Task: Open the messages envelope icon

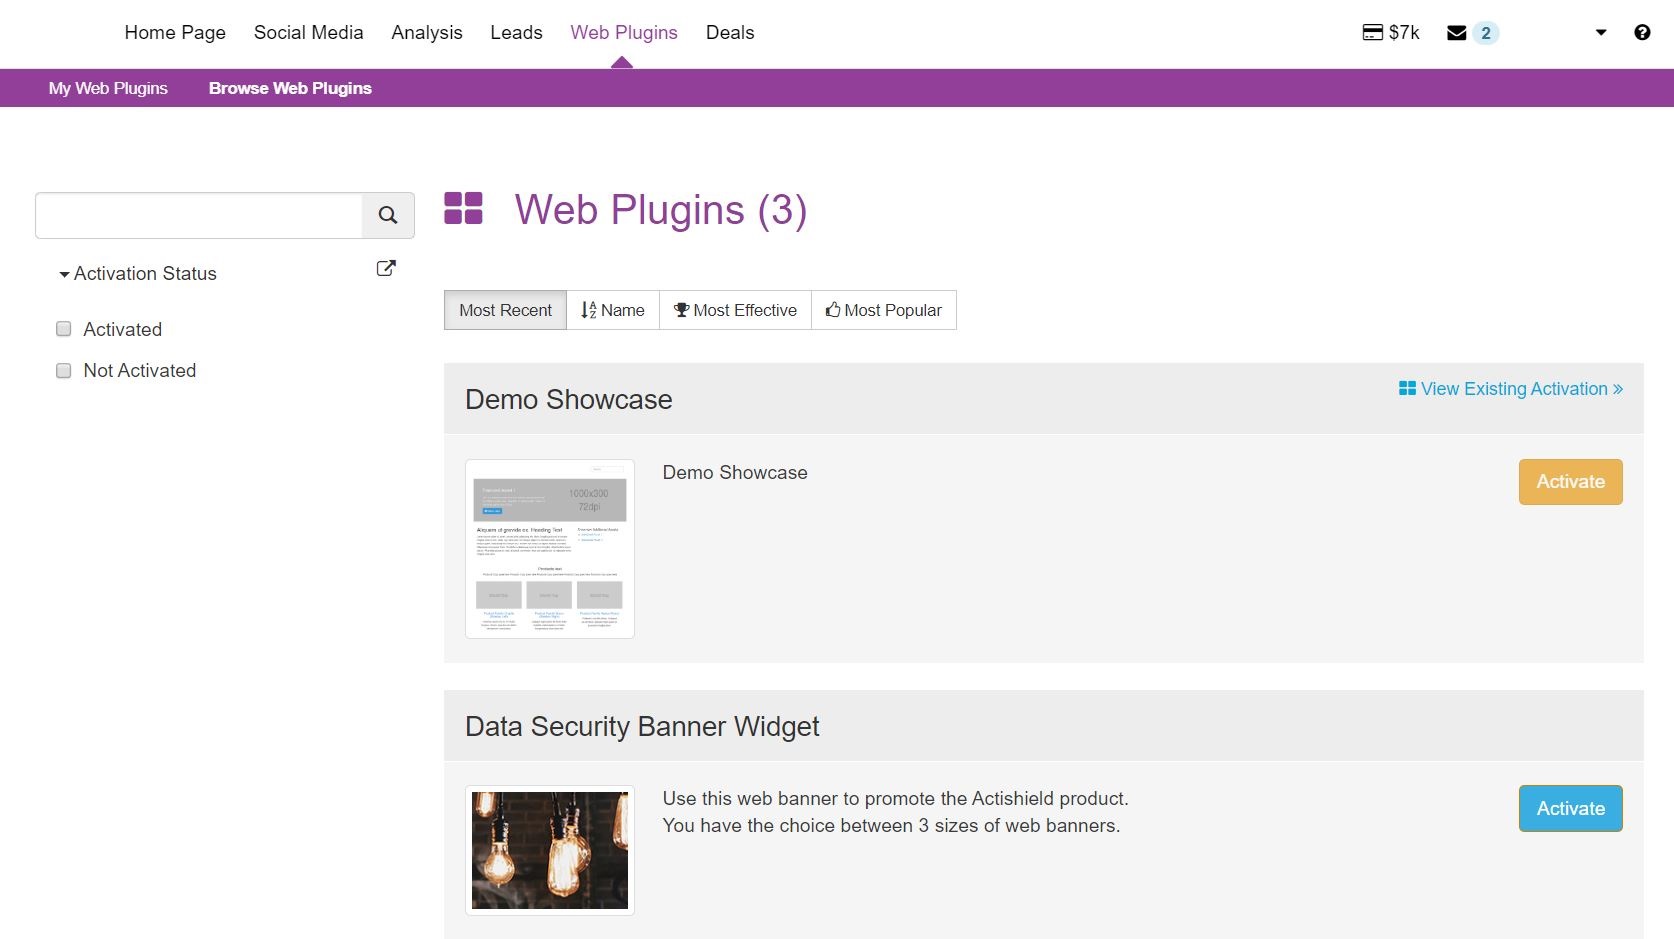Action: [x=1456, y=32]
